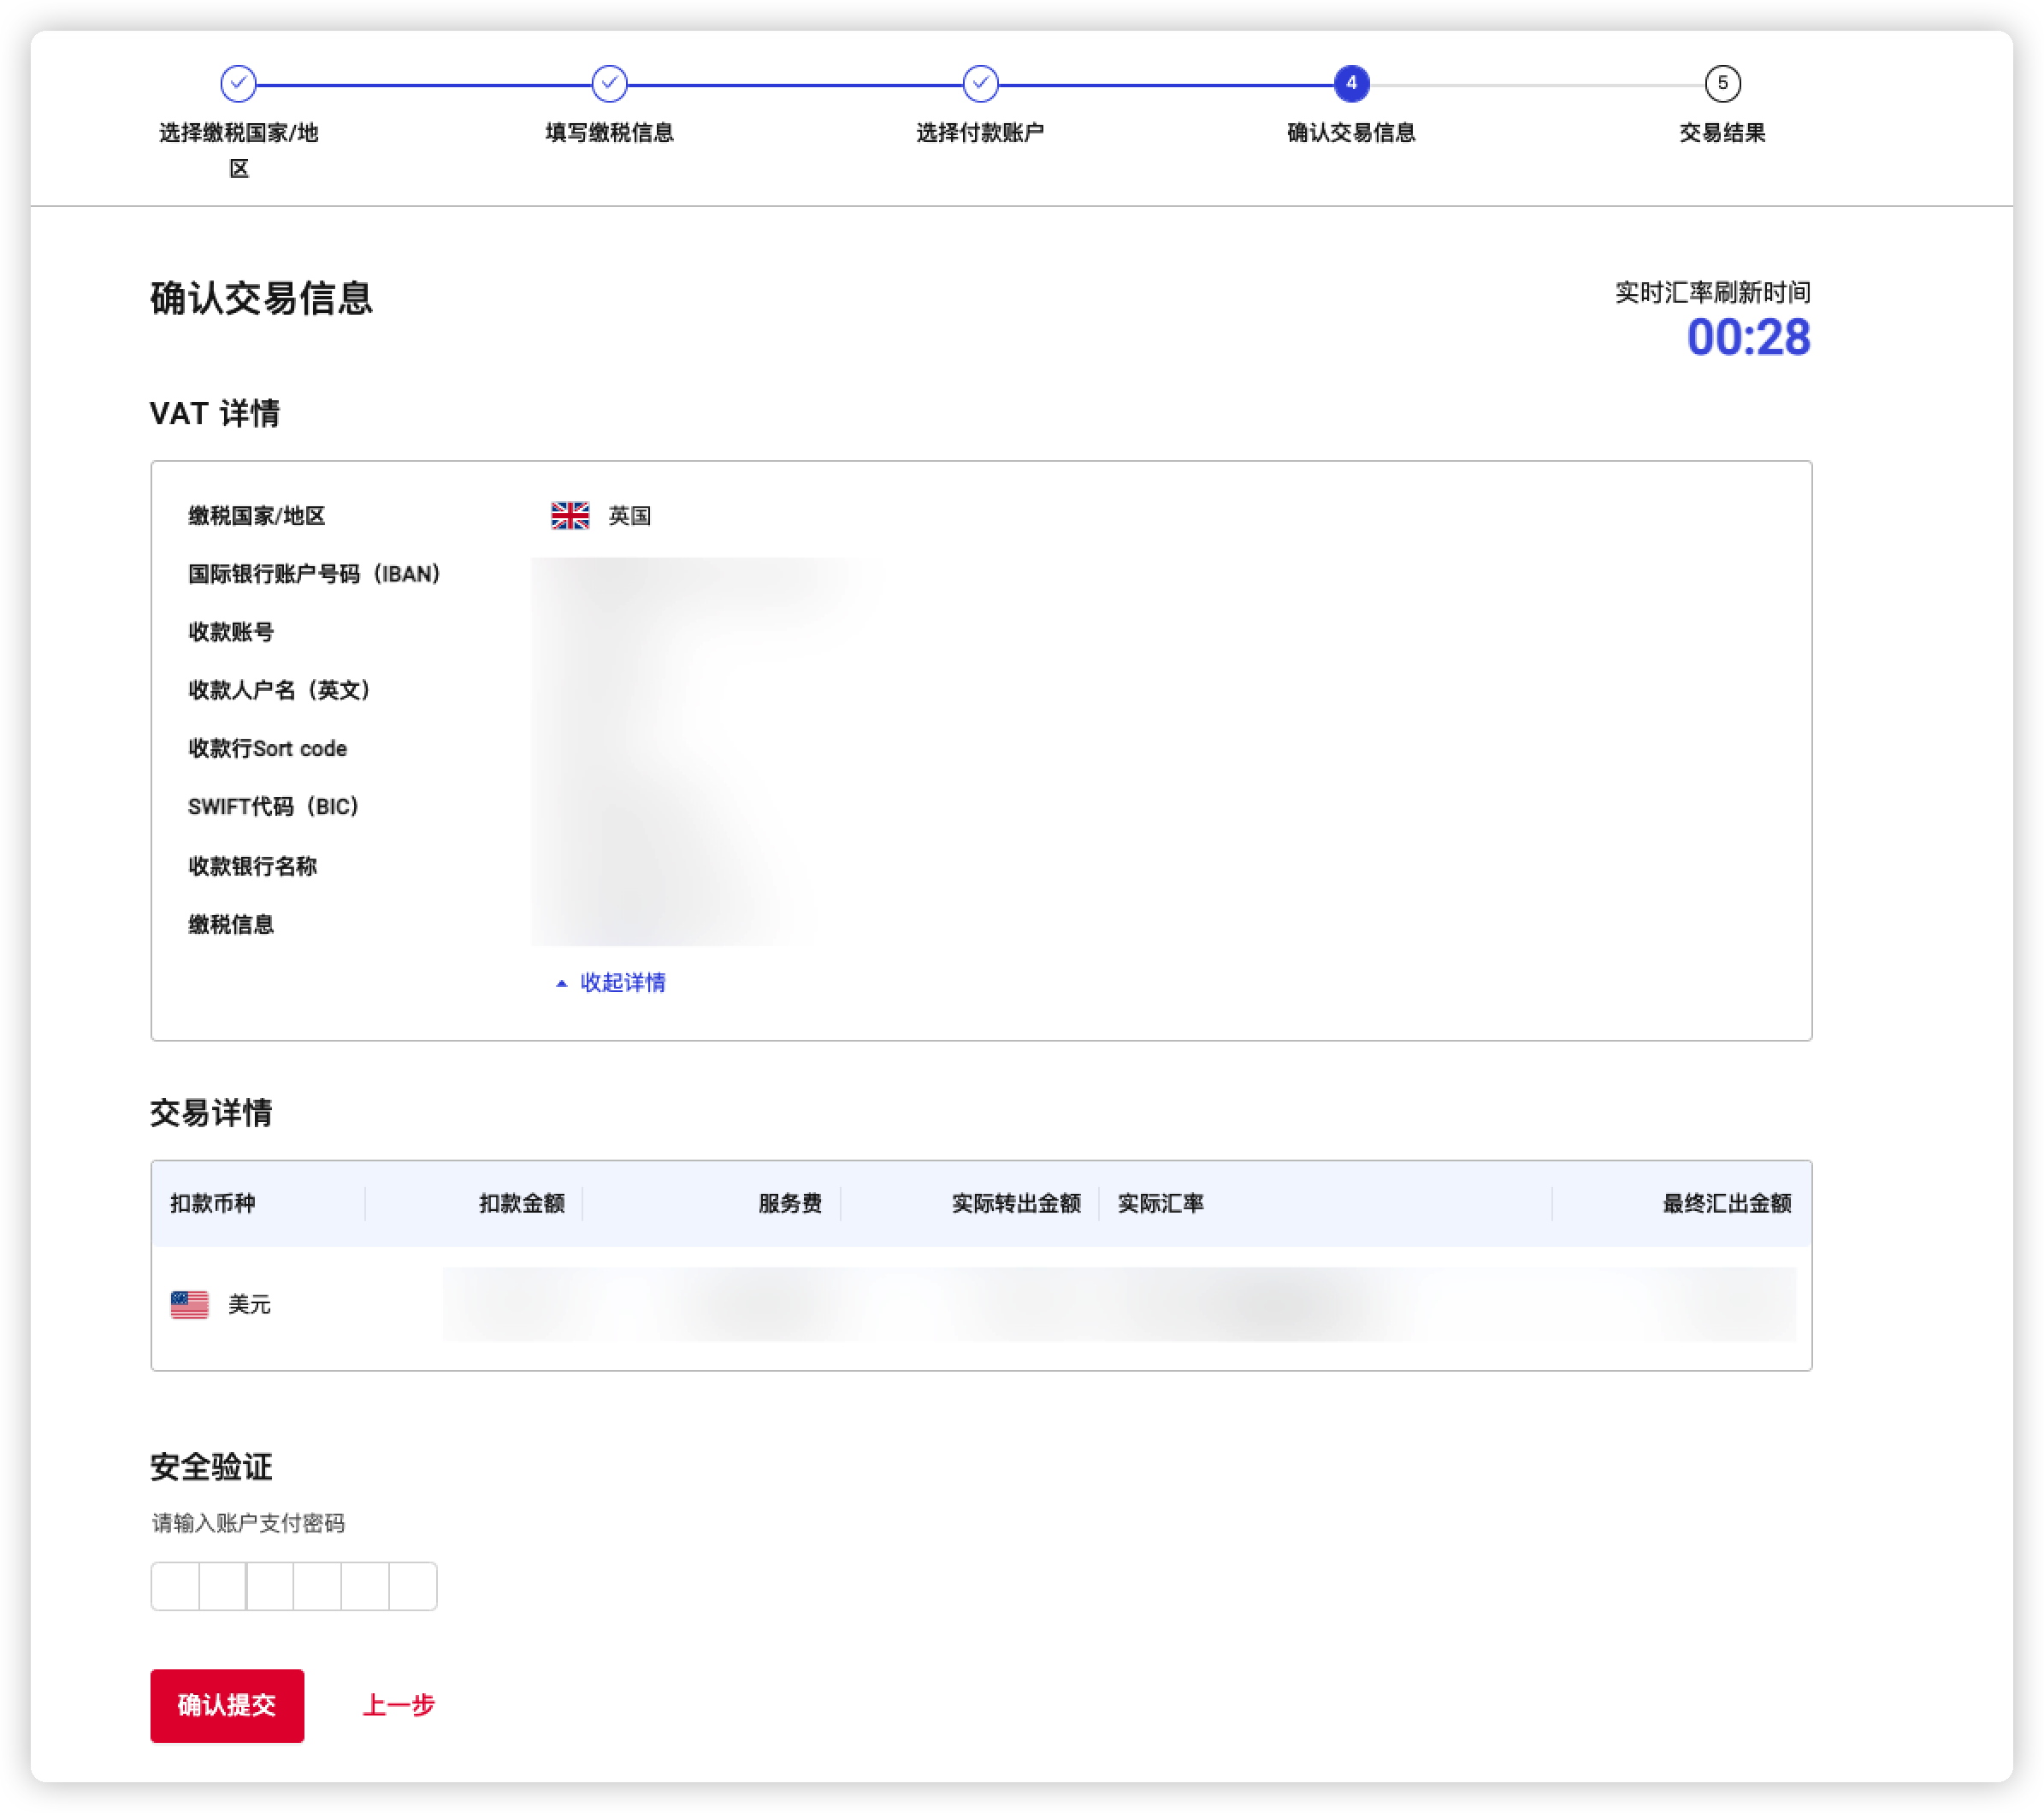Click the US flag icon
The height and width of the screenshot is (1813, 2044).
pos(189,1304)
